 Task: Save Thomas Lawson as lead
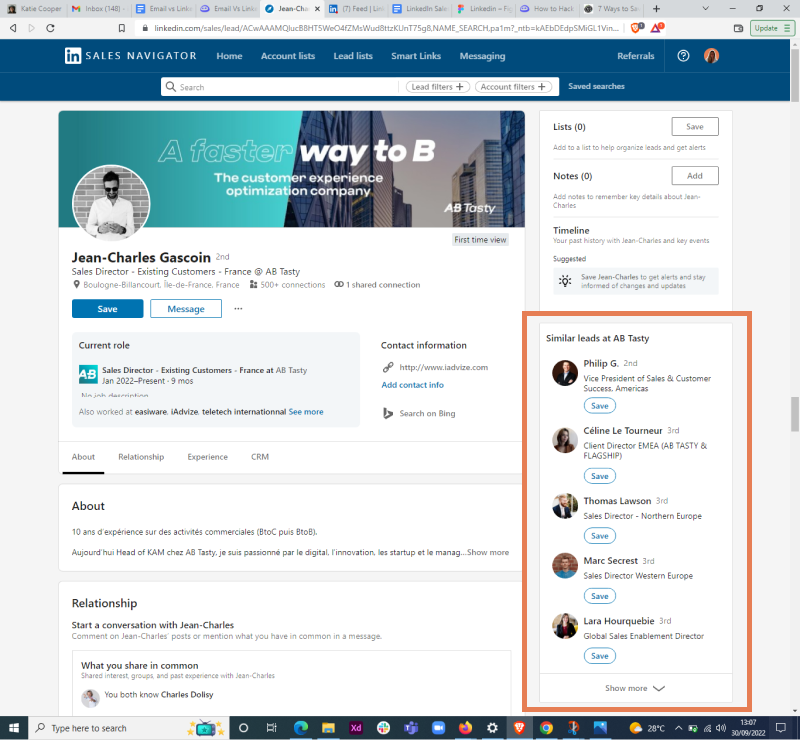coord(599,536)
